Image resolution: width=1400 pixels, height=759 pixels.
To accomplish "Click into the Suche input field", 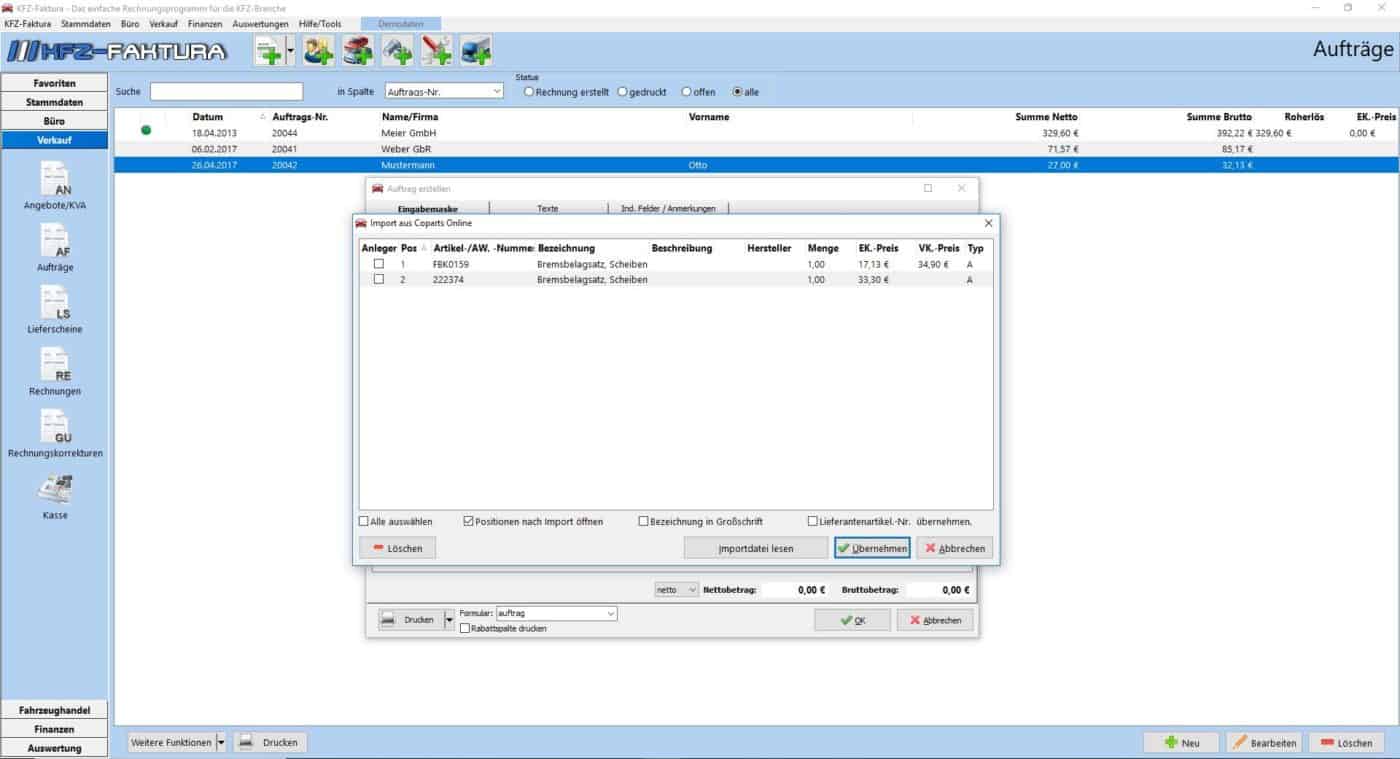I will tap(226, 92).
